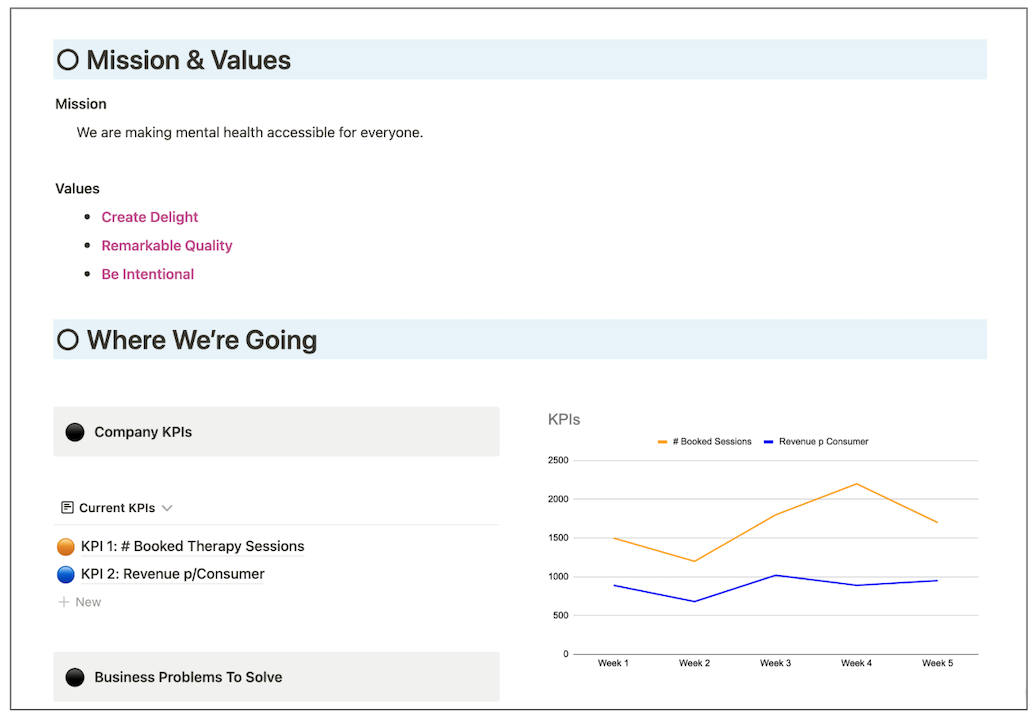
Task: Click the Business Problems To Solve callout
Action: (276, 676)
